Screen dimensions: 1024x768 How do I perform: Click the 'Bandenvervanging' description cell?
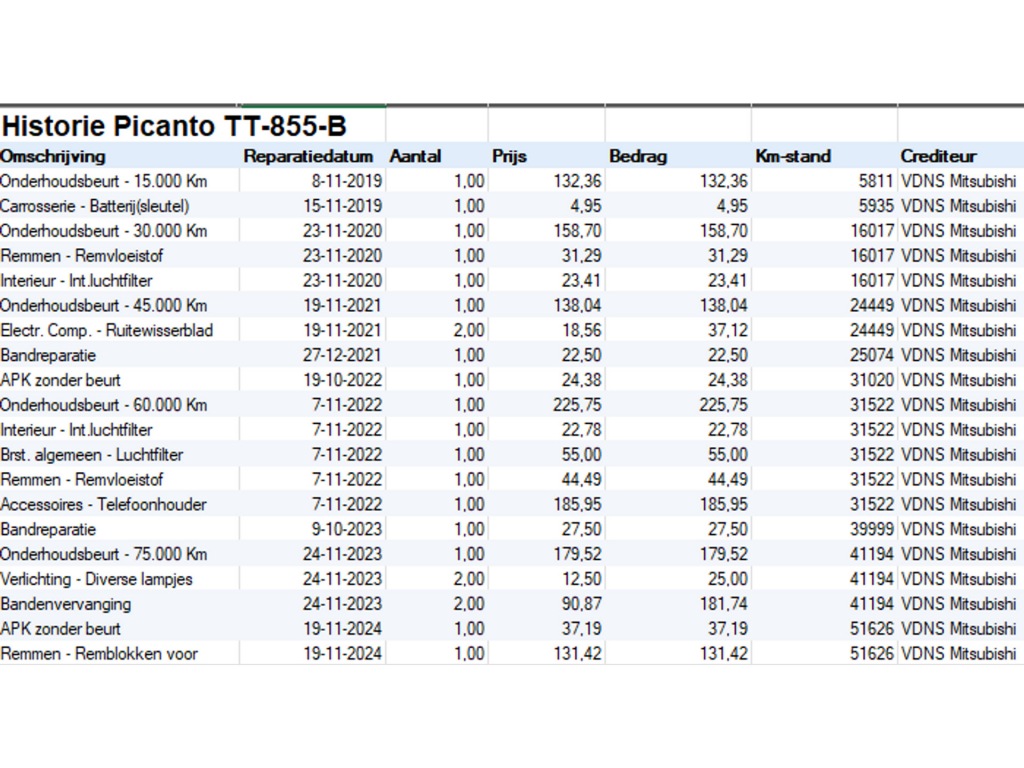(66, 604)
